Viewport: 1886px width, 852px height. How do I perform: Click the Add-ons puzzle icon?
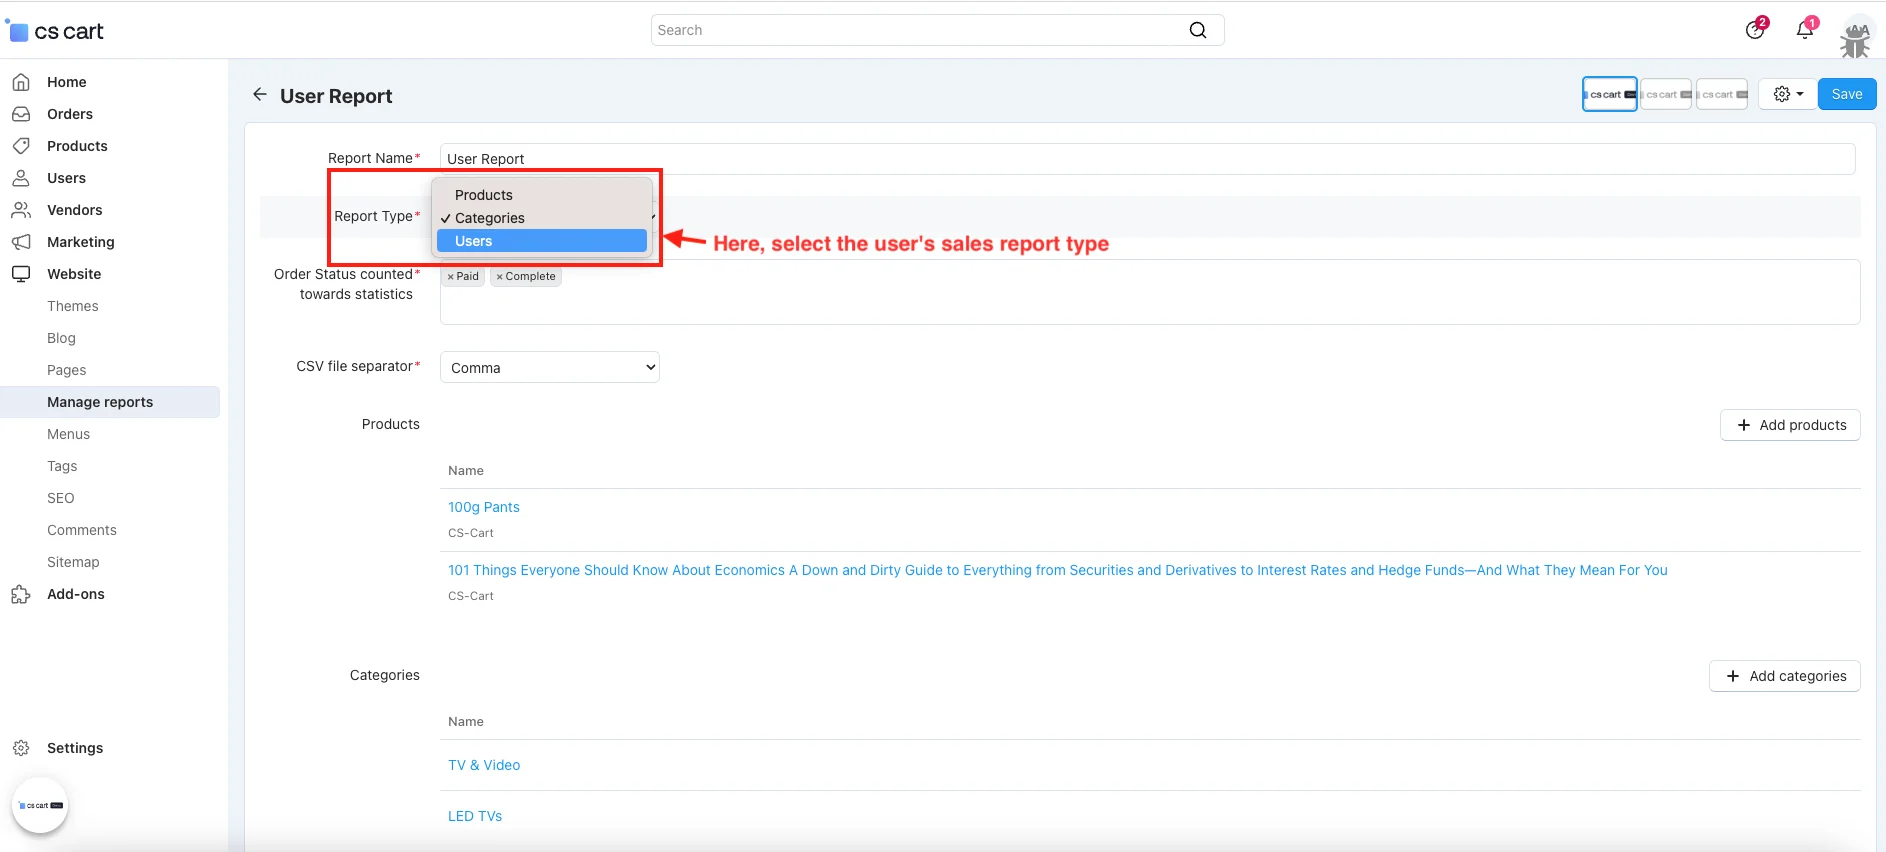click(21, 595)
